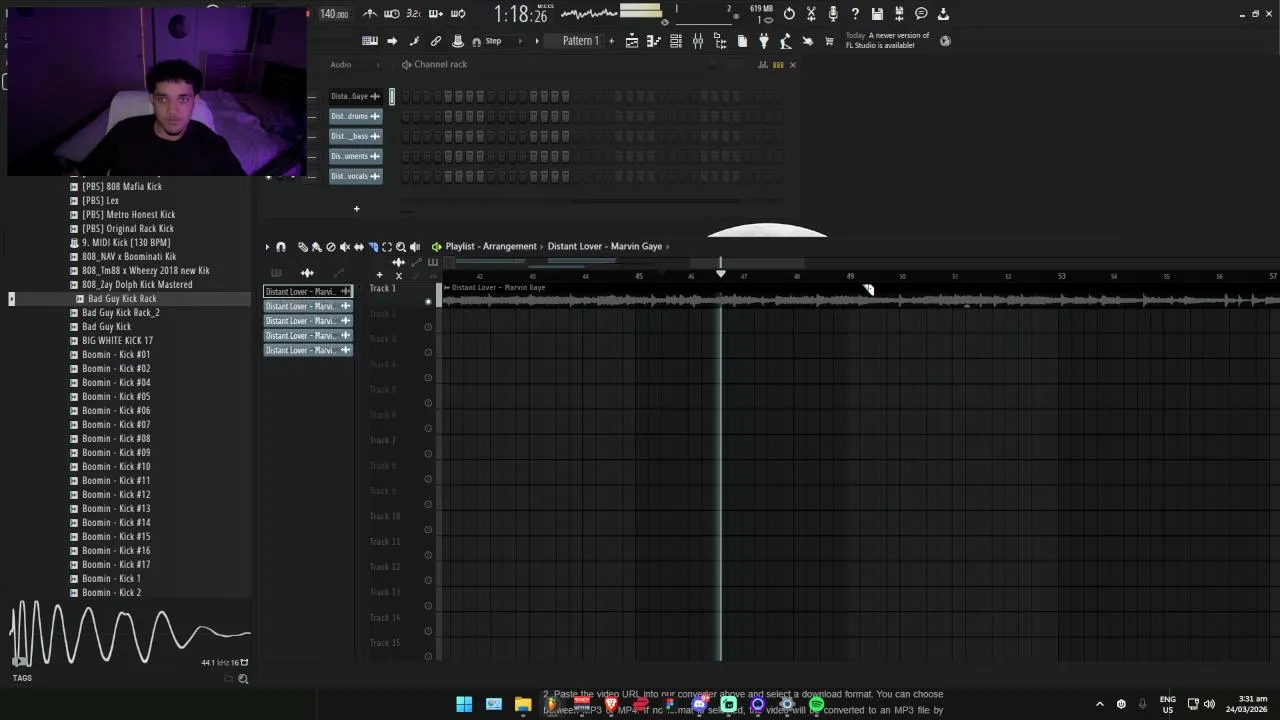Open Spotify from the taskbar
Image resolution: width=1280 pixels, height=720 pixels.
[817, 705]
